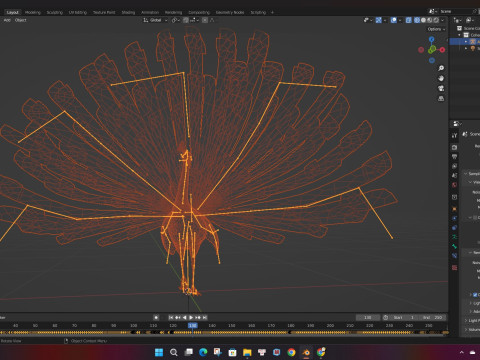The height and width of the screenshot is (360, 480).
Task: Jump to the timeline start frame
Action: click(x=171, y=317)
